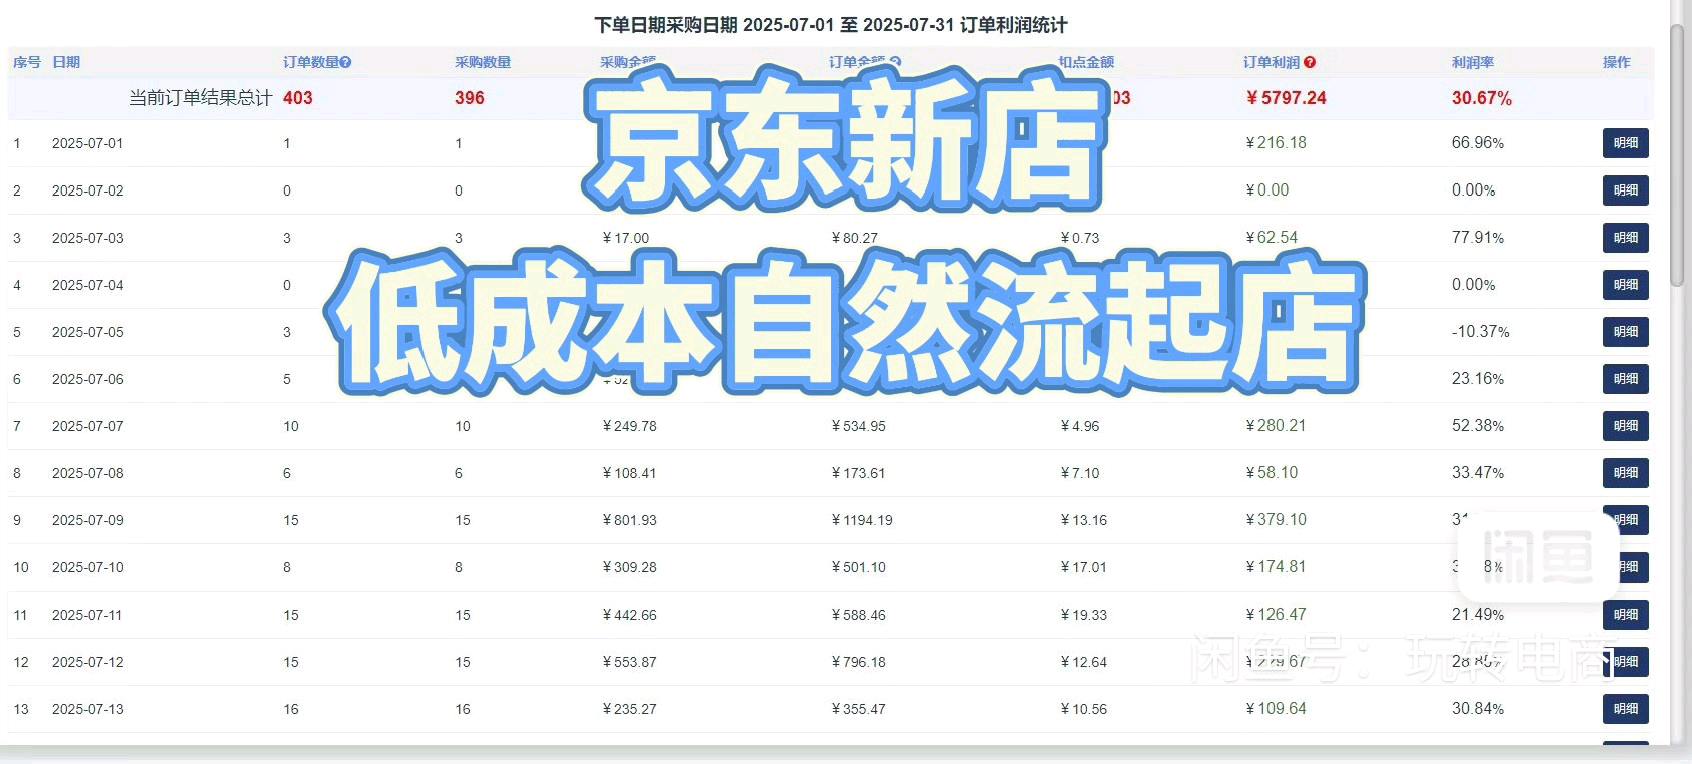This screenshot has width=1692, height=764.
Task: Click the 操作 column header
Action: (x=1616, y=62)
